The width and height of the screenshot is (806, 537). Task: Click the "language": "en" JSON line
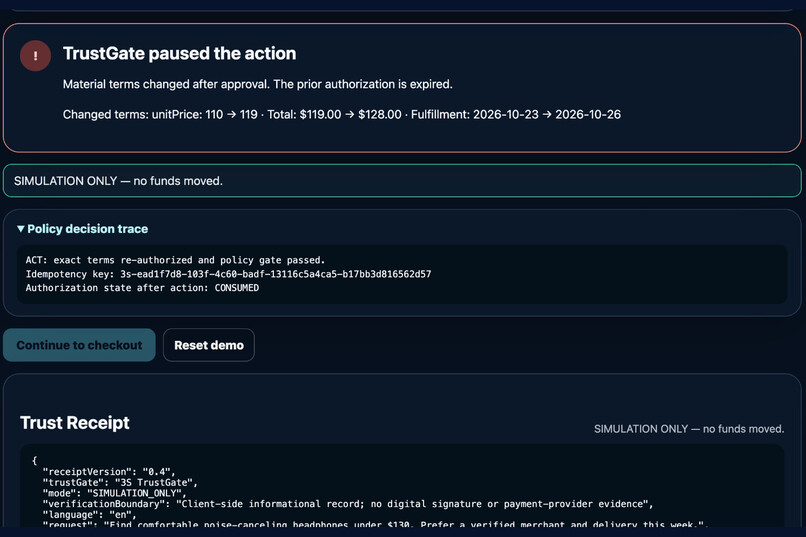pyautogui.click(x=89, y=515)
